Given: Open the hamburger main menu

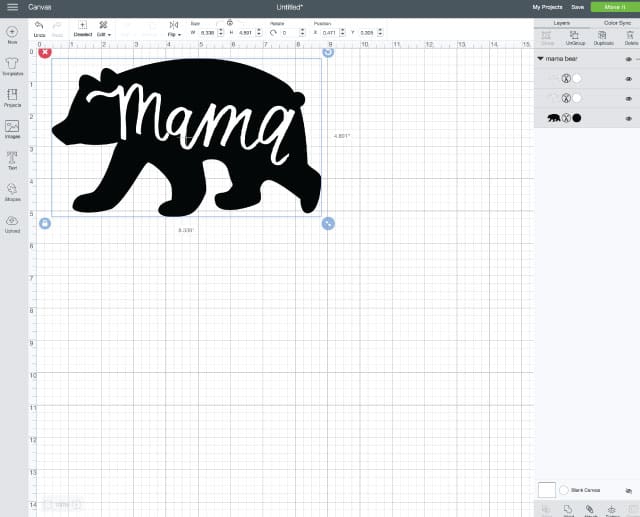Looking at the screenshot, I should [x=13, y=7].
